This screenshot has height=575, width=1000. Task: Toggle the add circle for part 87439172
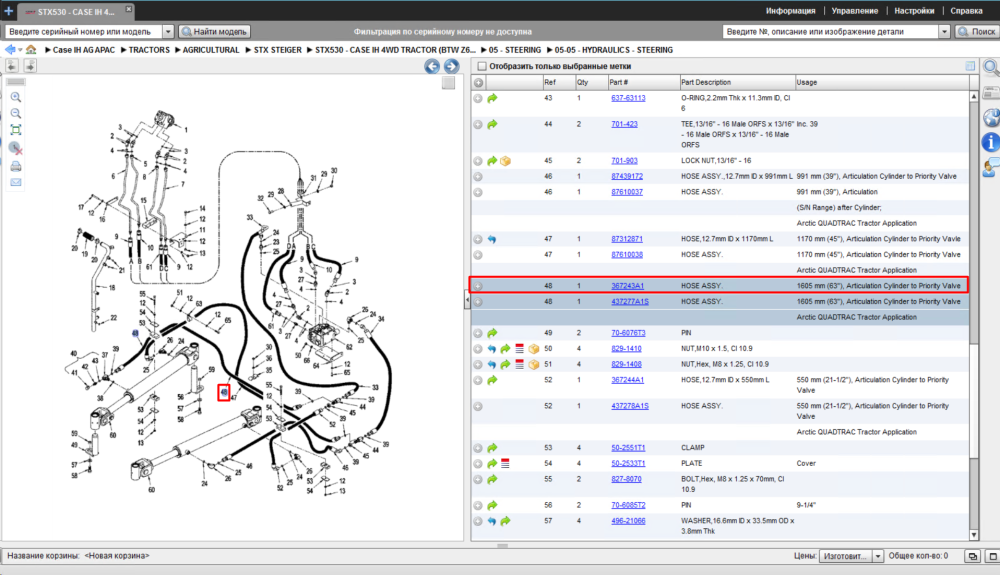[478, 177]
